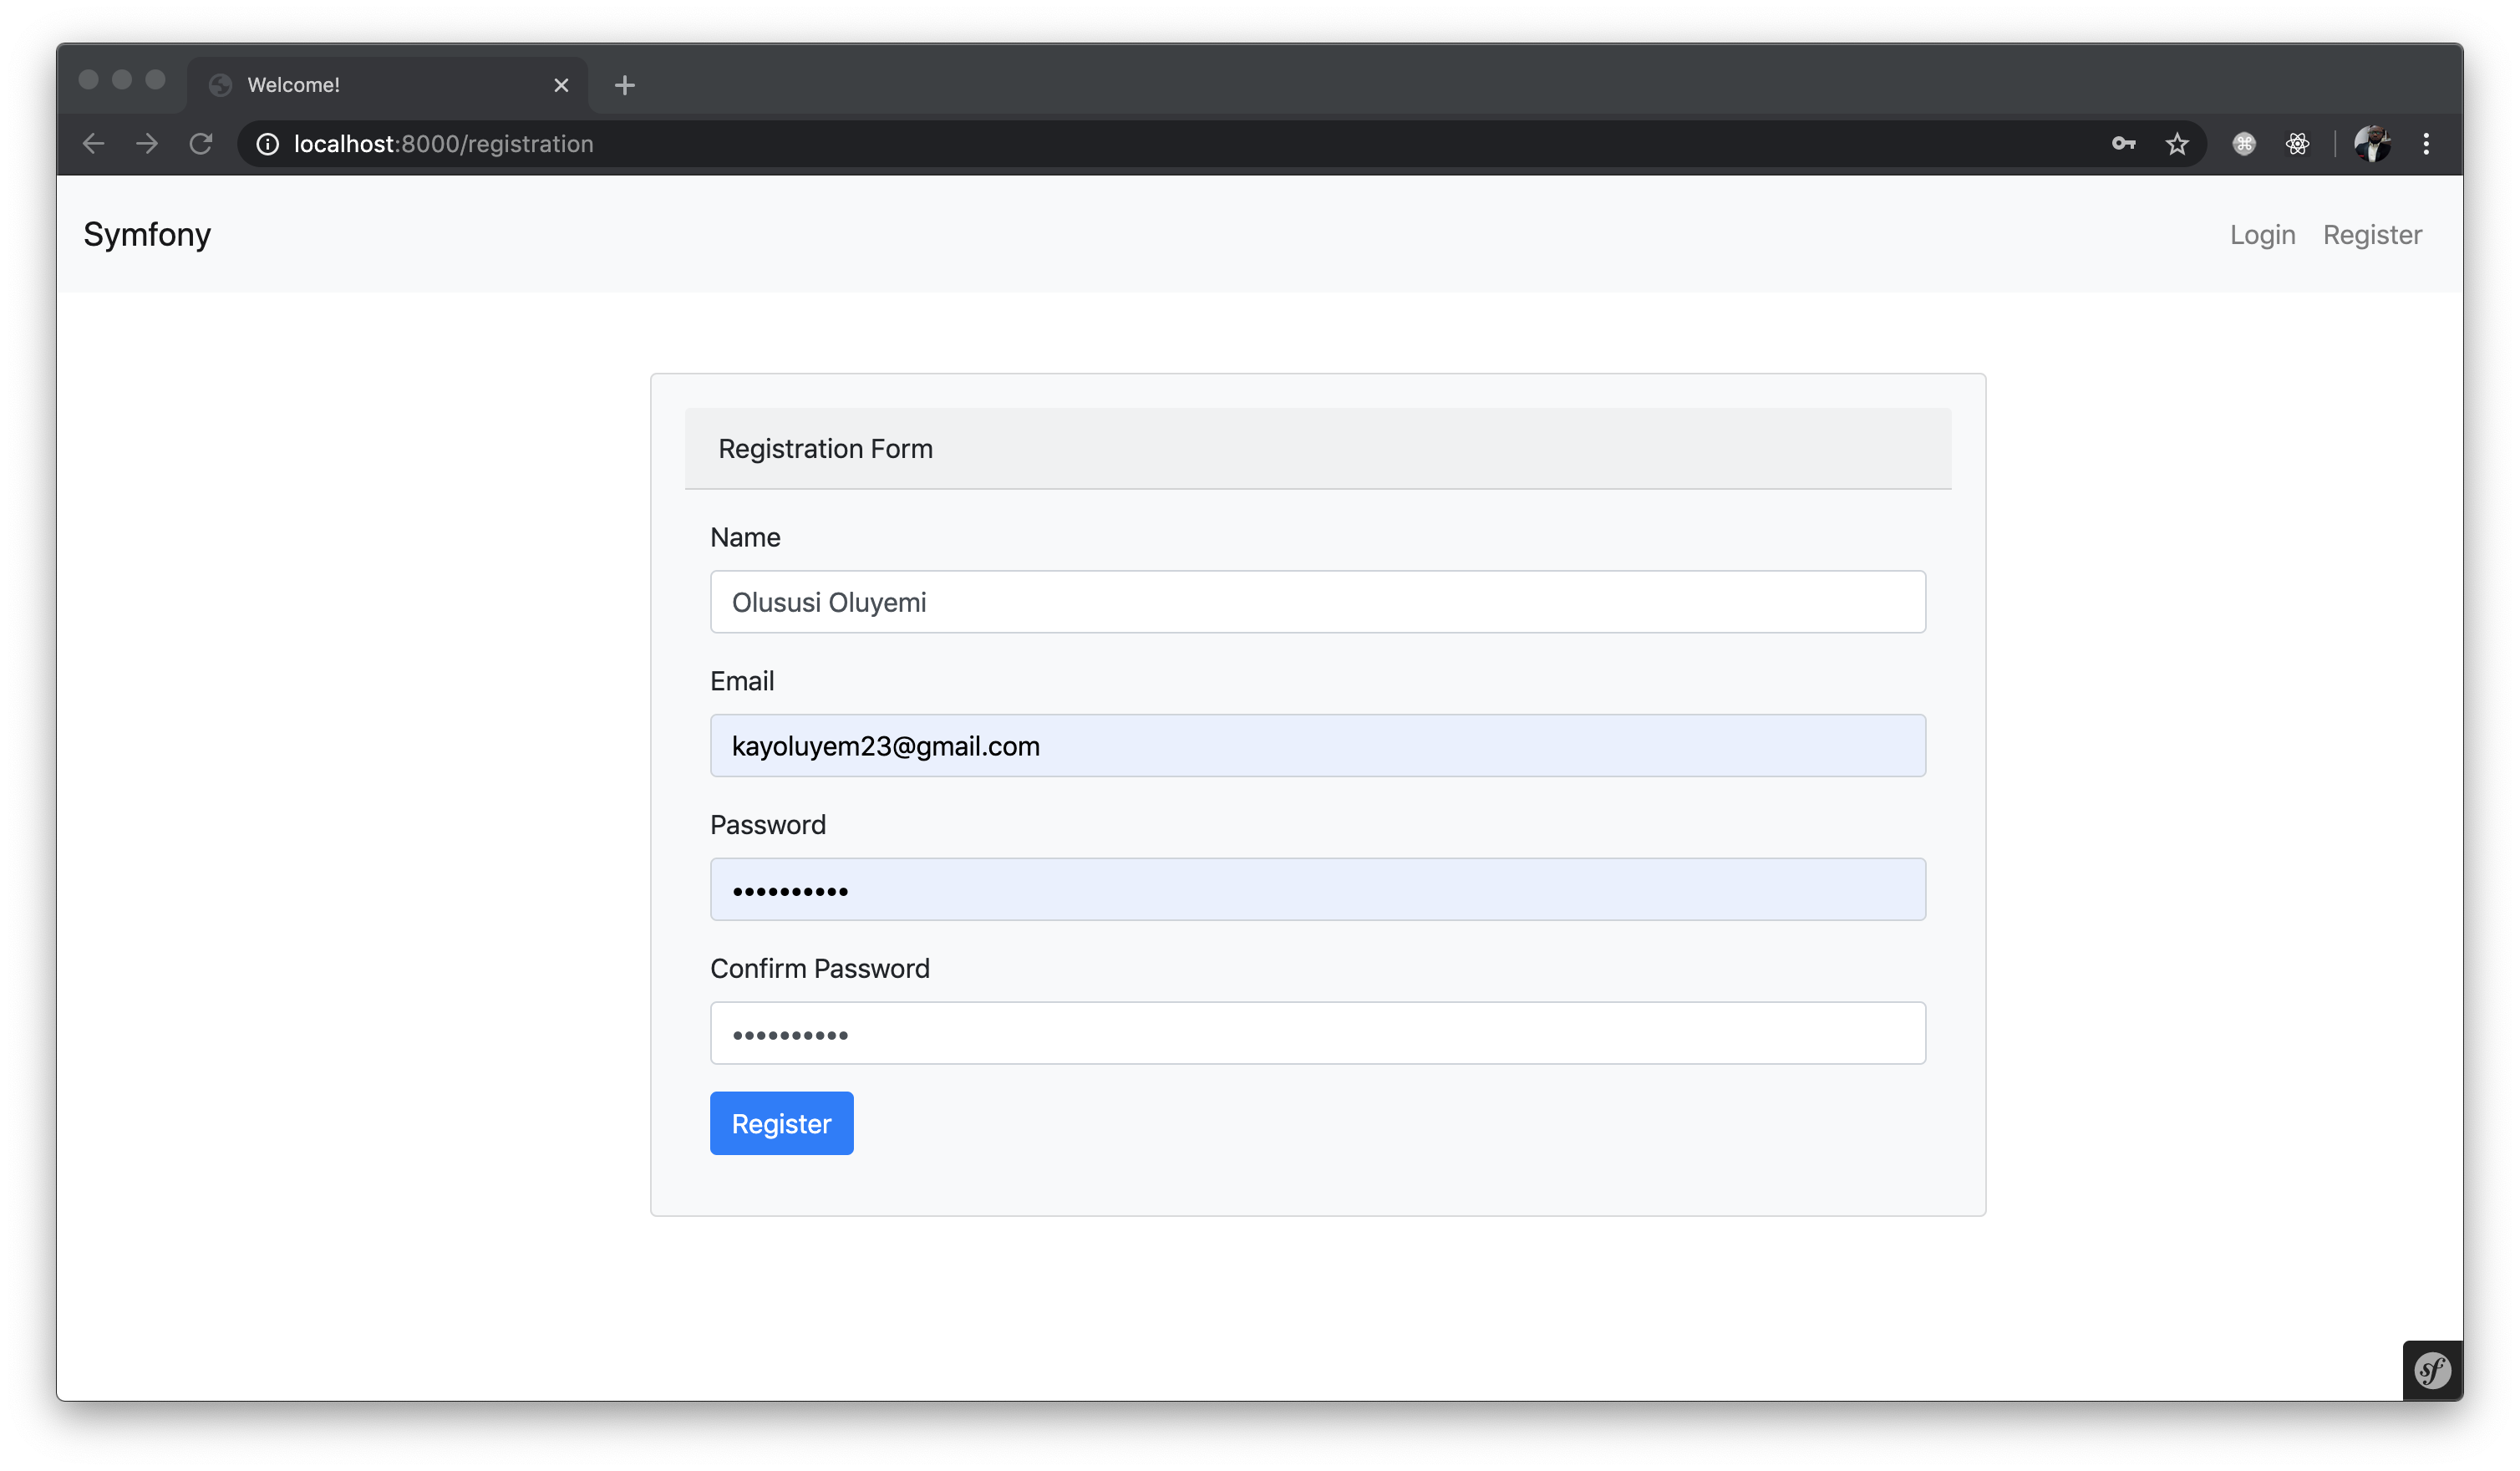The width and height of the screenshot is (2520, 1471).
Task: Reload the registration page
Action: click(201, 144)
